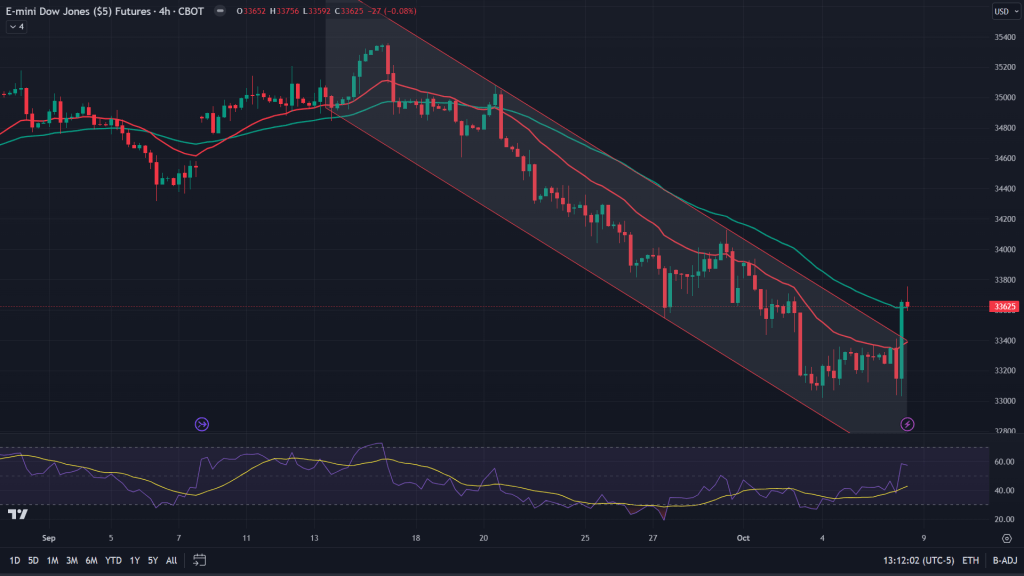Click the TradingView logo on the chart

point(17,515)
